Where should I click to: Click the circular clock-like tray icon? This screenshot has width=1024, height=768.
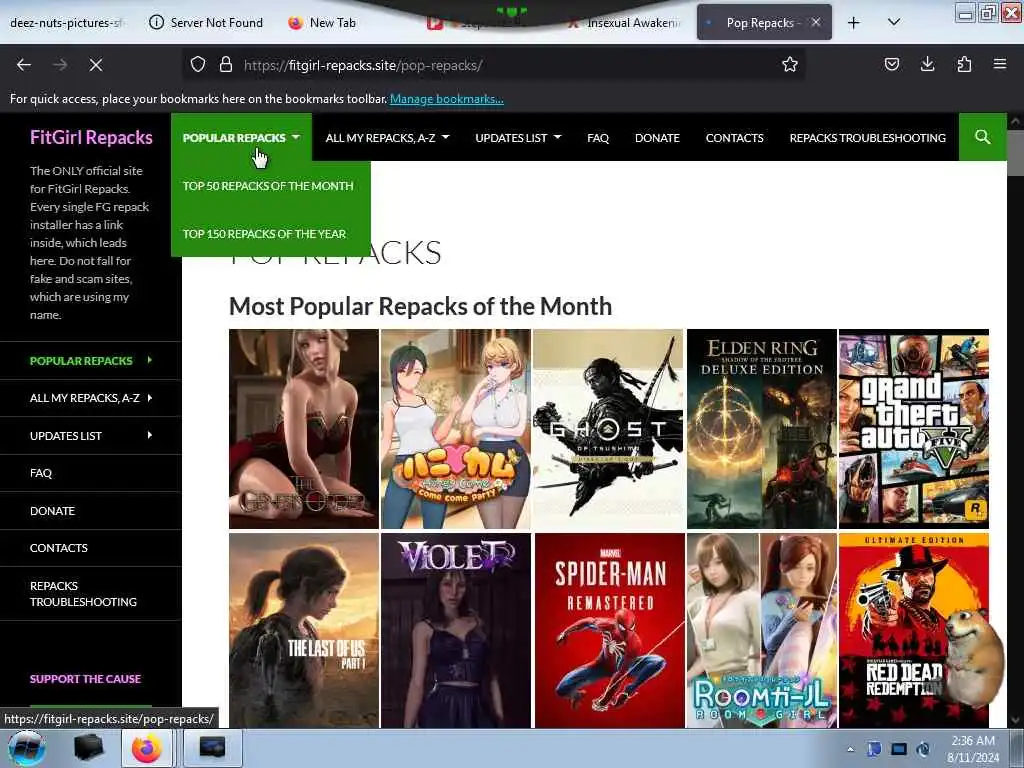923,750
